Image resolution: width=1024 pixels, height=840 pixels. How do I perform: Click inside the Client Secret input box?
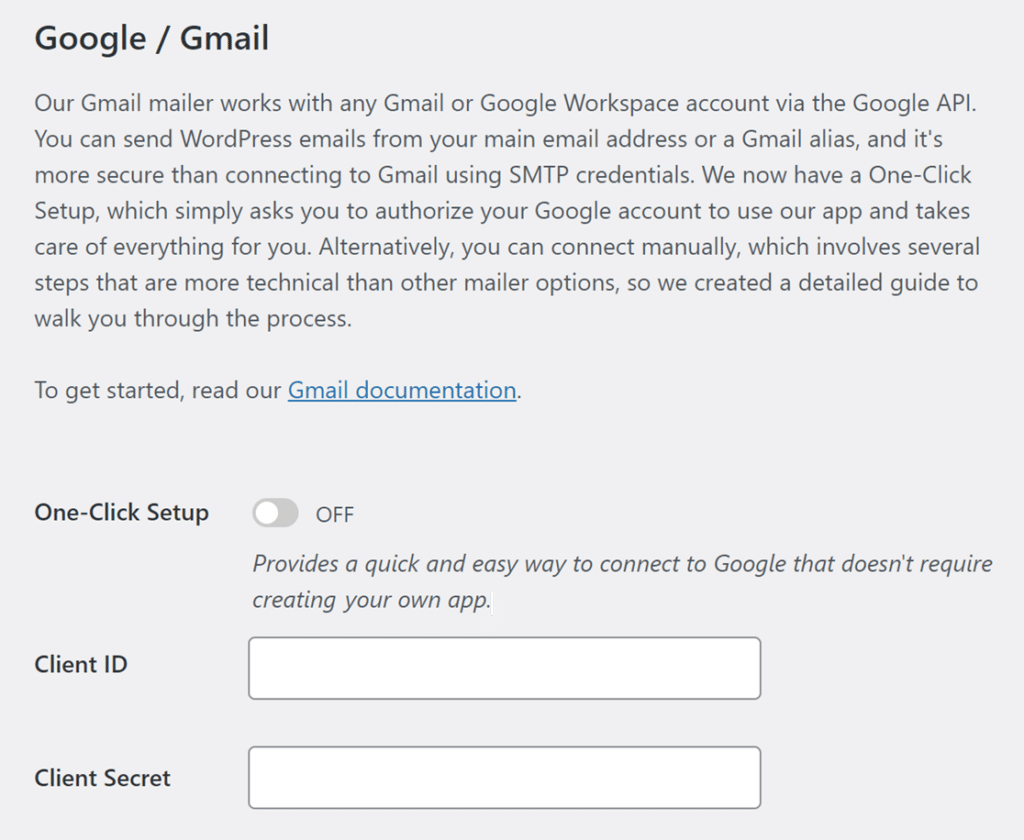(503, 777)
